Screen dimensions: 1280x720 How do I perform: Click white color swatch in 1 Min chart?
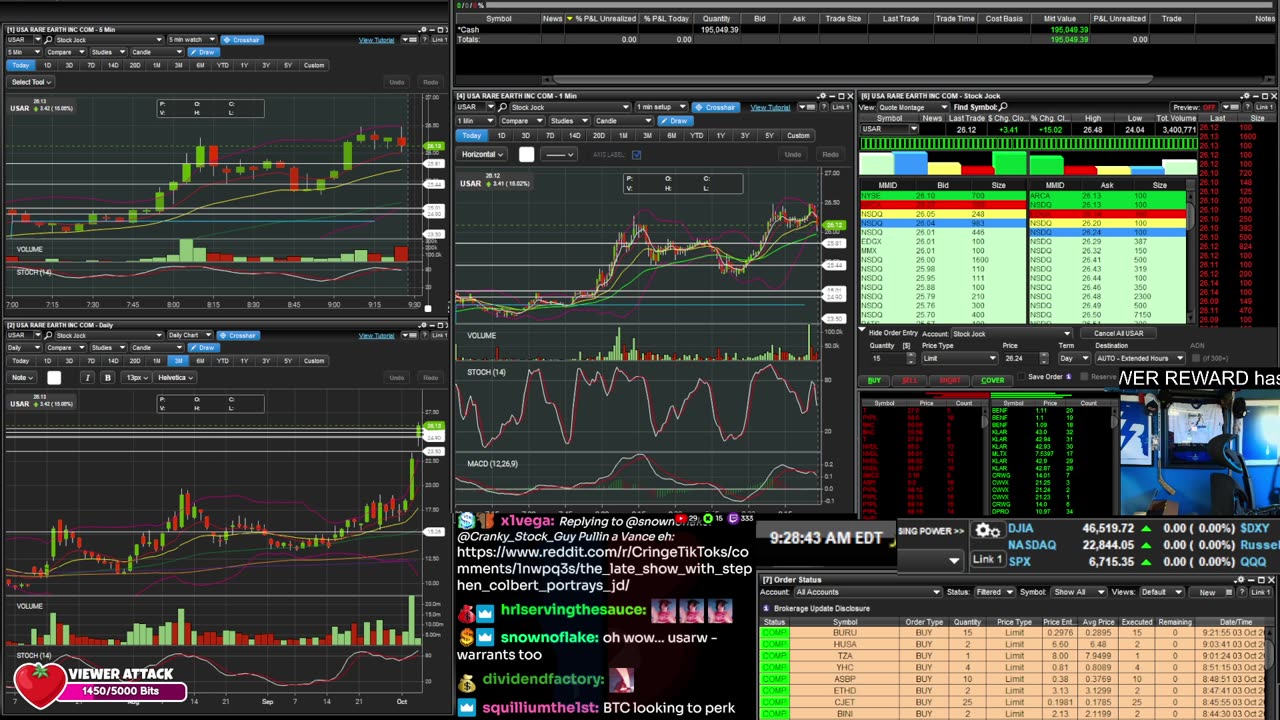click(x=527, y=154)
